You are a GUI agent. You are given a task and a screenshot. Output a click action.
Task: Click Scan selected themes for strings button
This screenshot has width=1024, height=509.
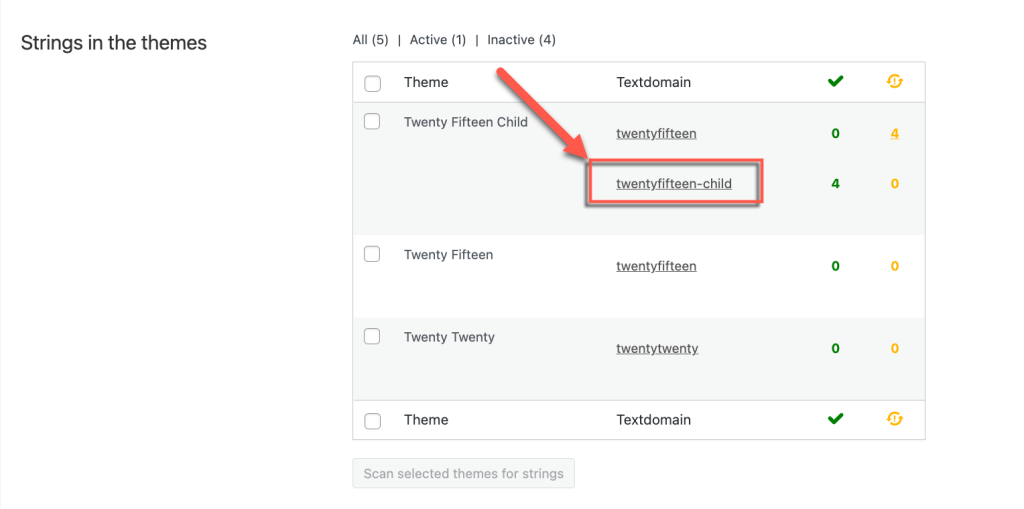coord(464,473)
